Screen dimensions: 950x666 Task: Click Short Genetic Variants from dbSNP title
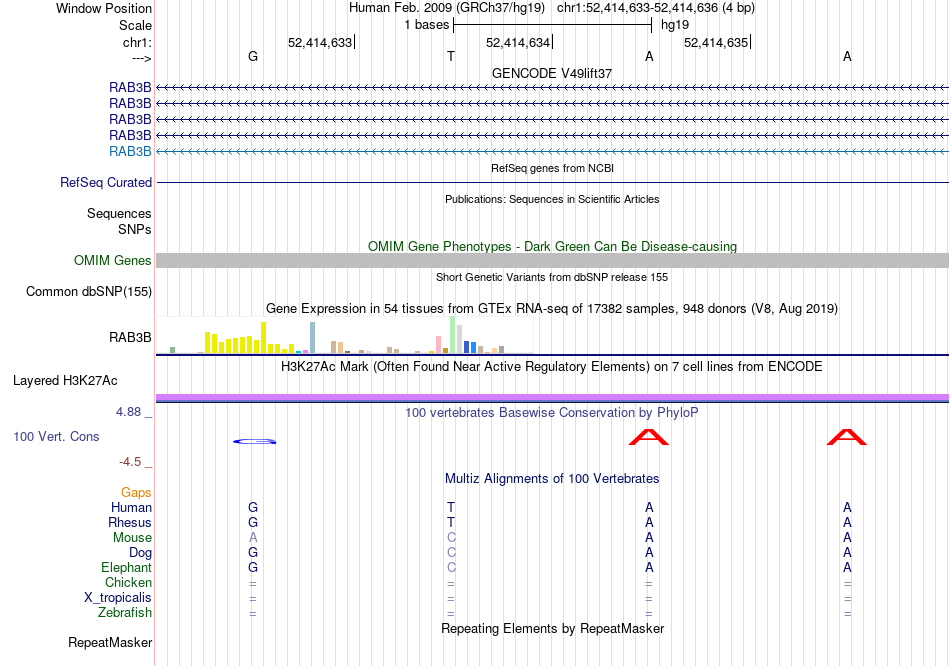pyautogui.click(x=552, y=277)
